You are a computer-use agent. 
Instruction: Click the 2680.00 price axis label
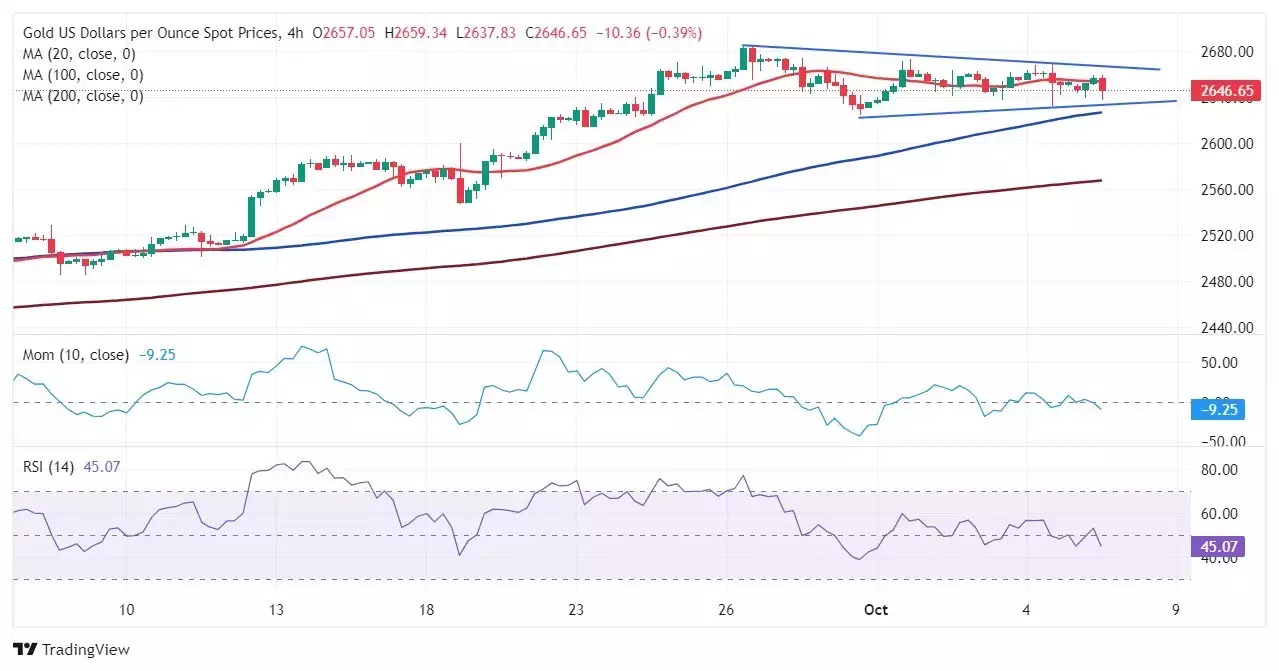click(1225, 52)
